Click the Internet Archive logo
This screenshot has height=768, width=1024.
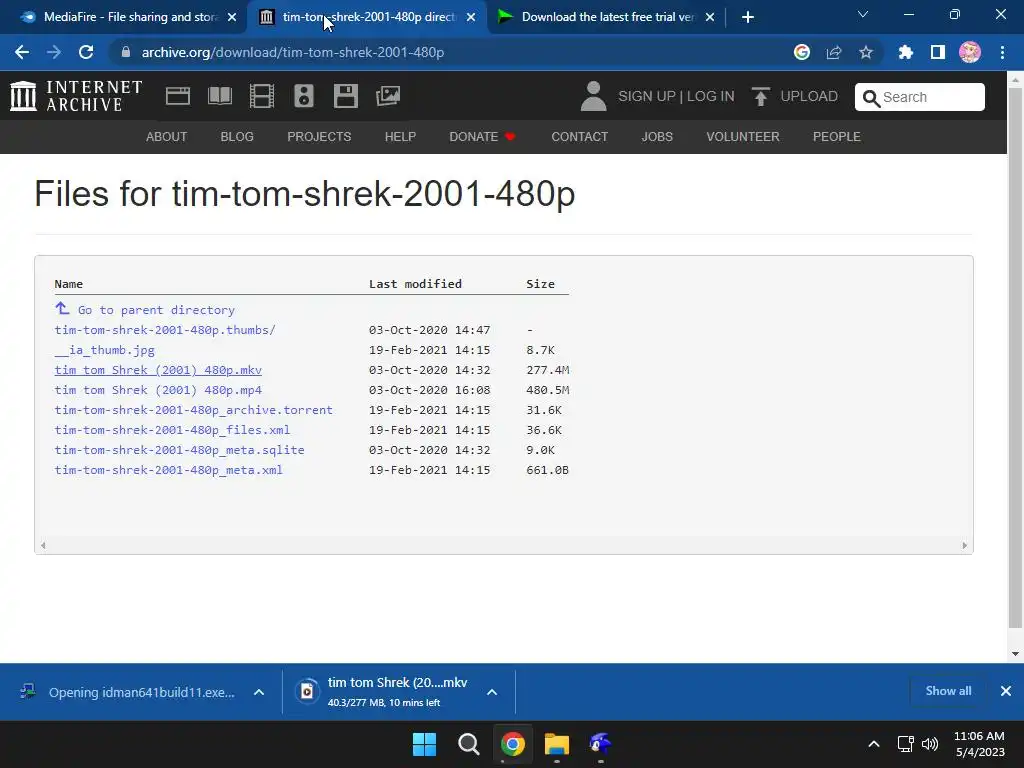76,96
